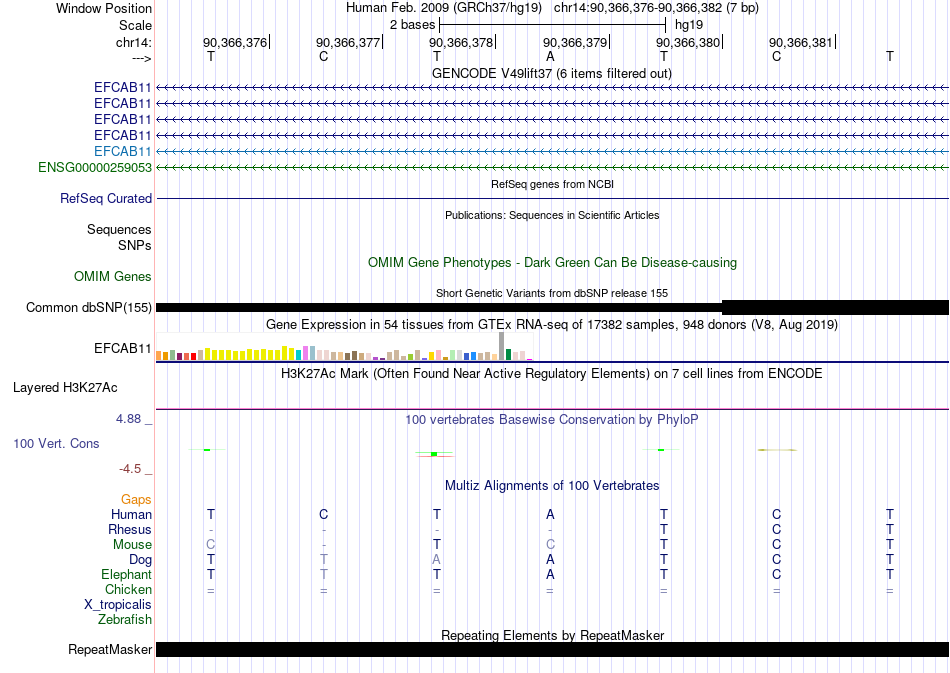The image size is (950, 673).
Task: Click the chr14: ruler label
Action: coord(133,42)
